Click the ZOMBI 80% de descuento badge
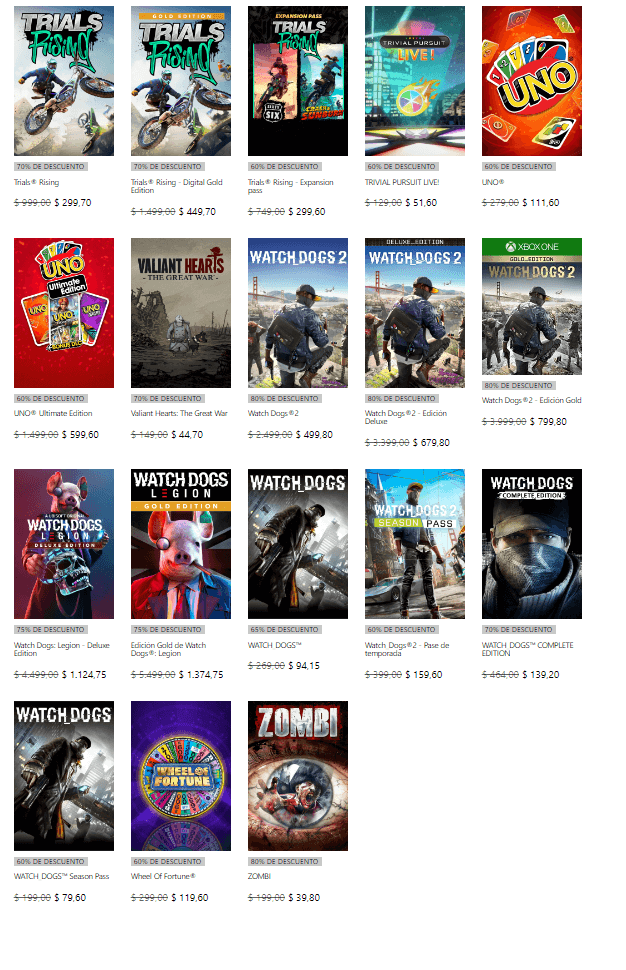626x970 pixels. (x=285, y=861)
